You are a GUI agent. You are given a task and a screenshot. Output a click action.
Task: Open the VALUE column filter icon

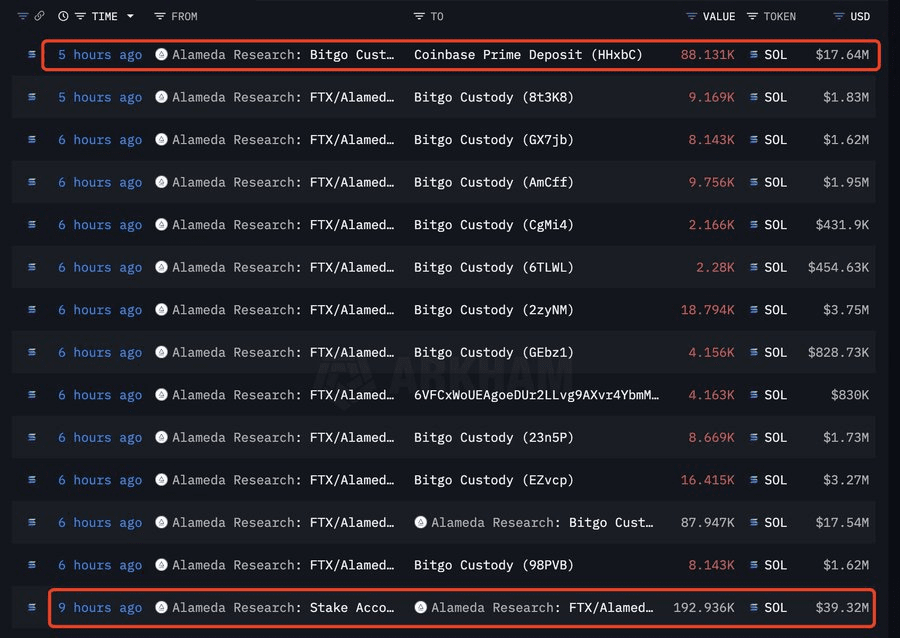692,16
